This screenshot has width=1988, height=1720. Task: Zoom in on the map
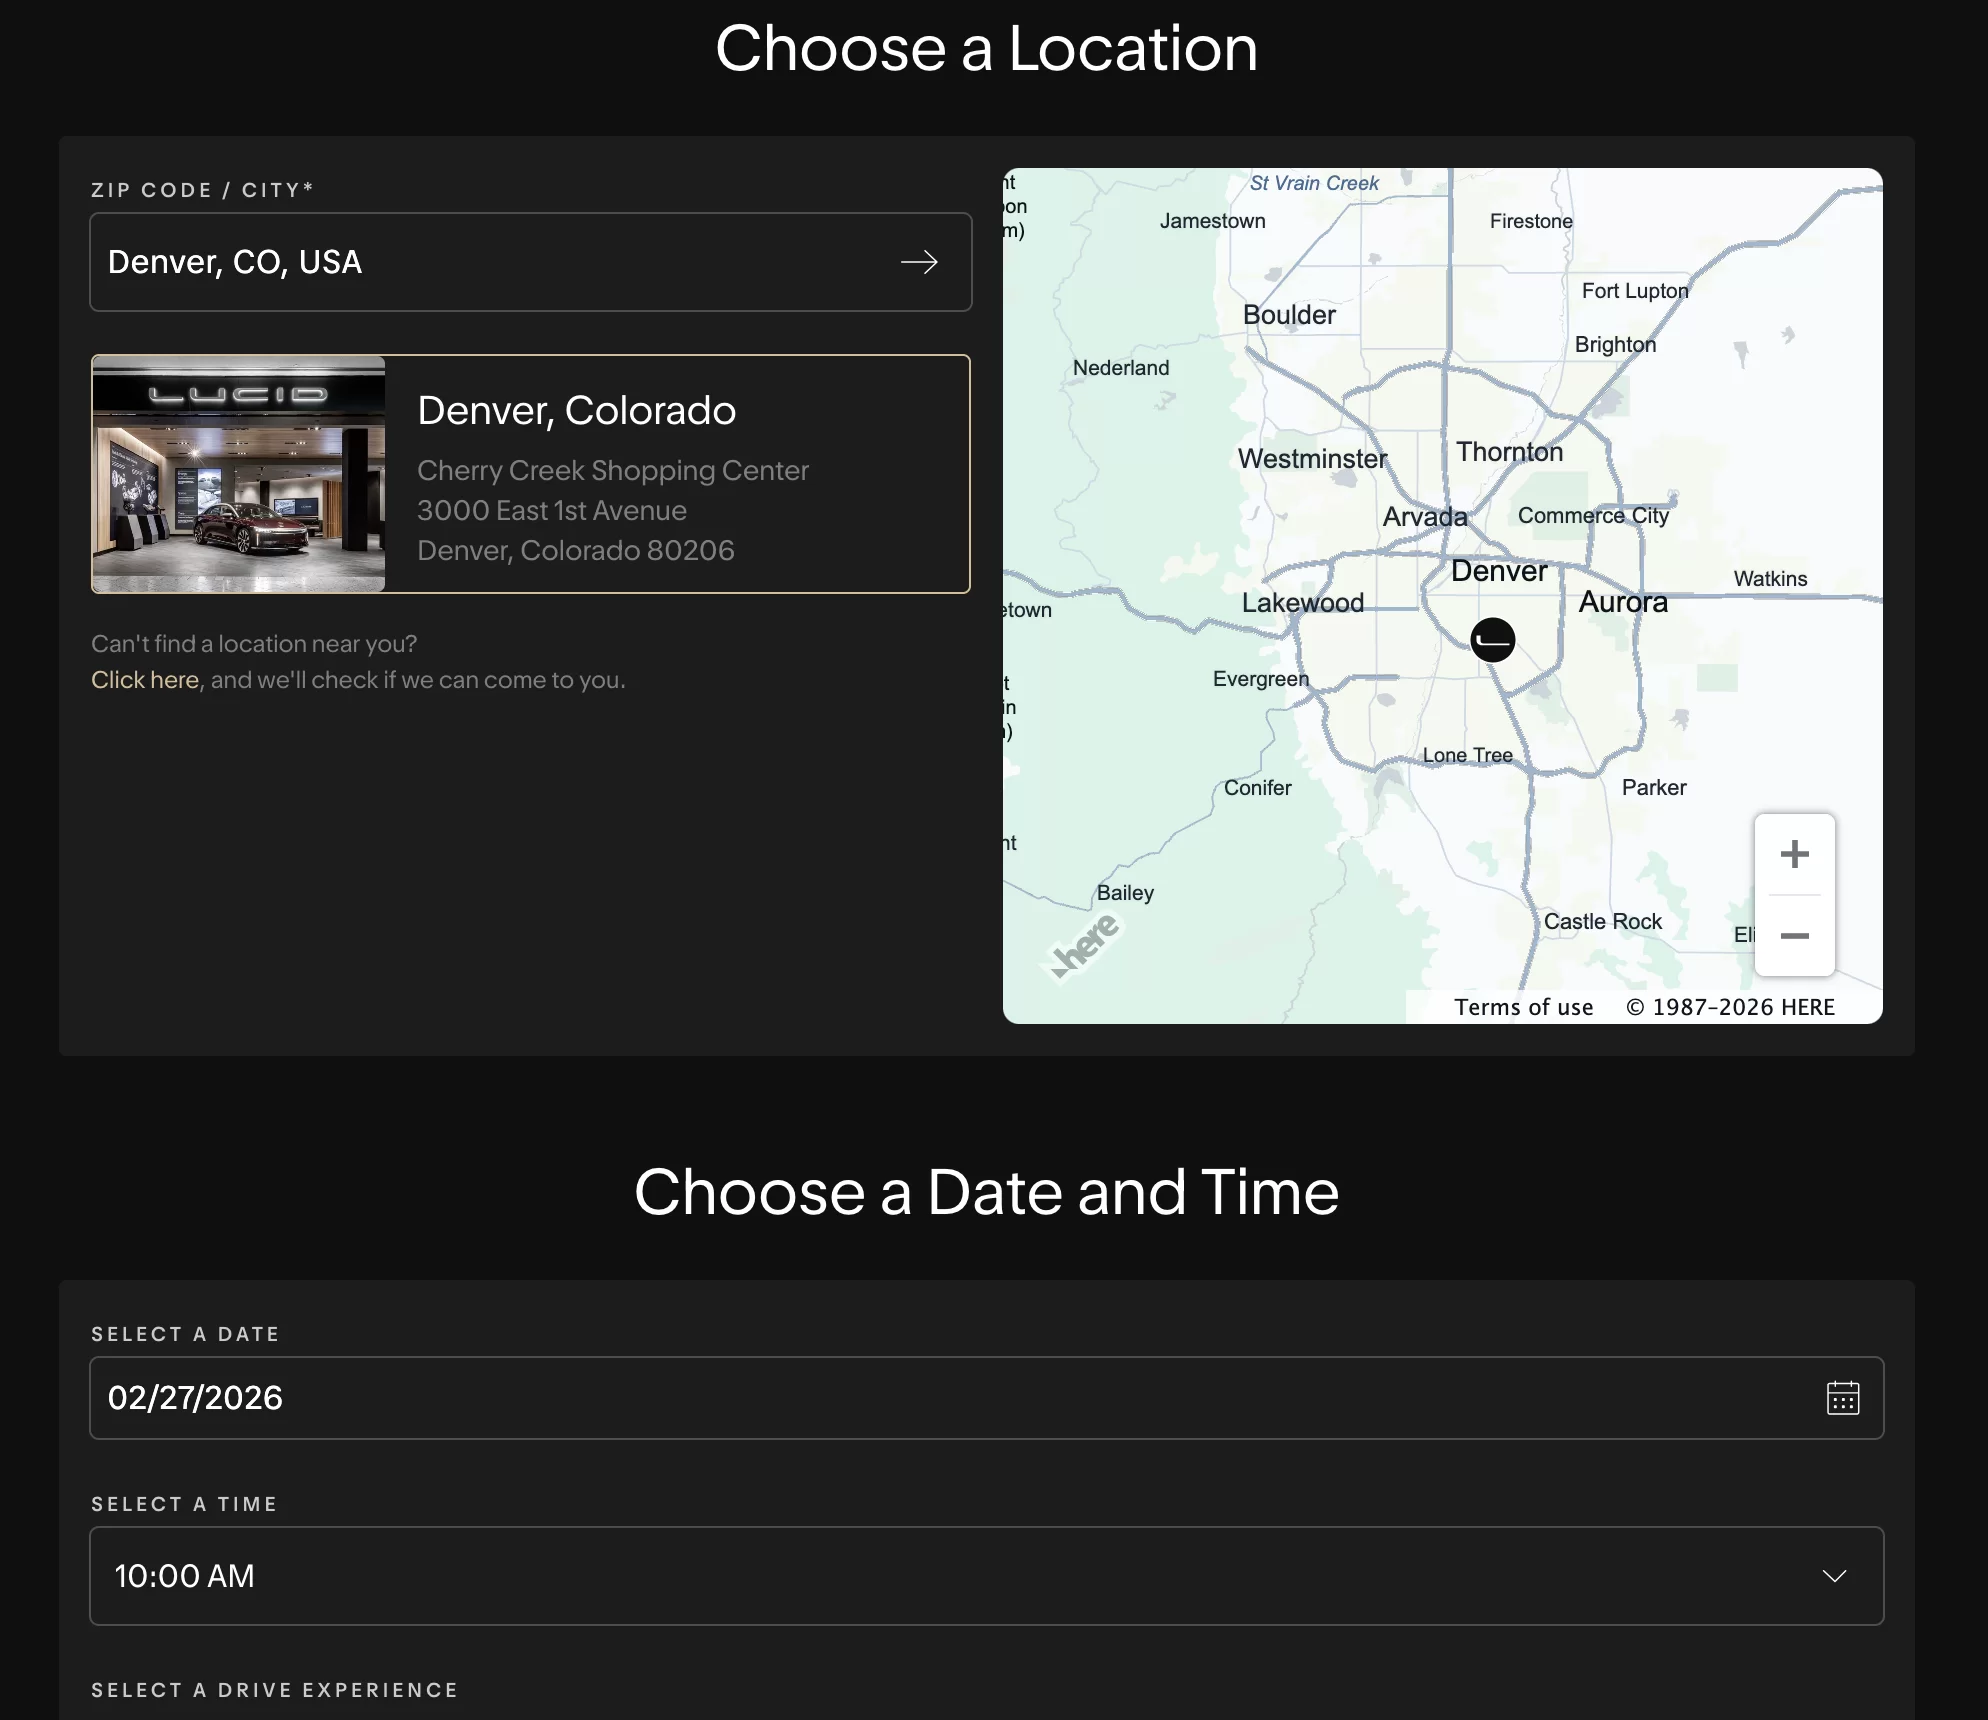[1794, 854]
